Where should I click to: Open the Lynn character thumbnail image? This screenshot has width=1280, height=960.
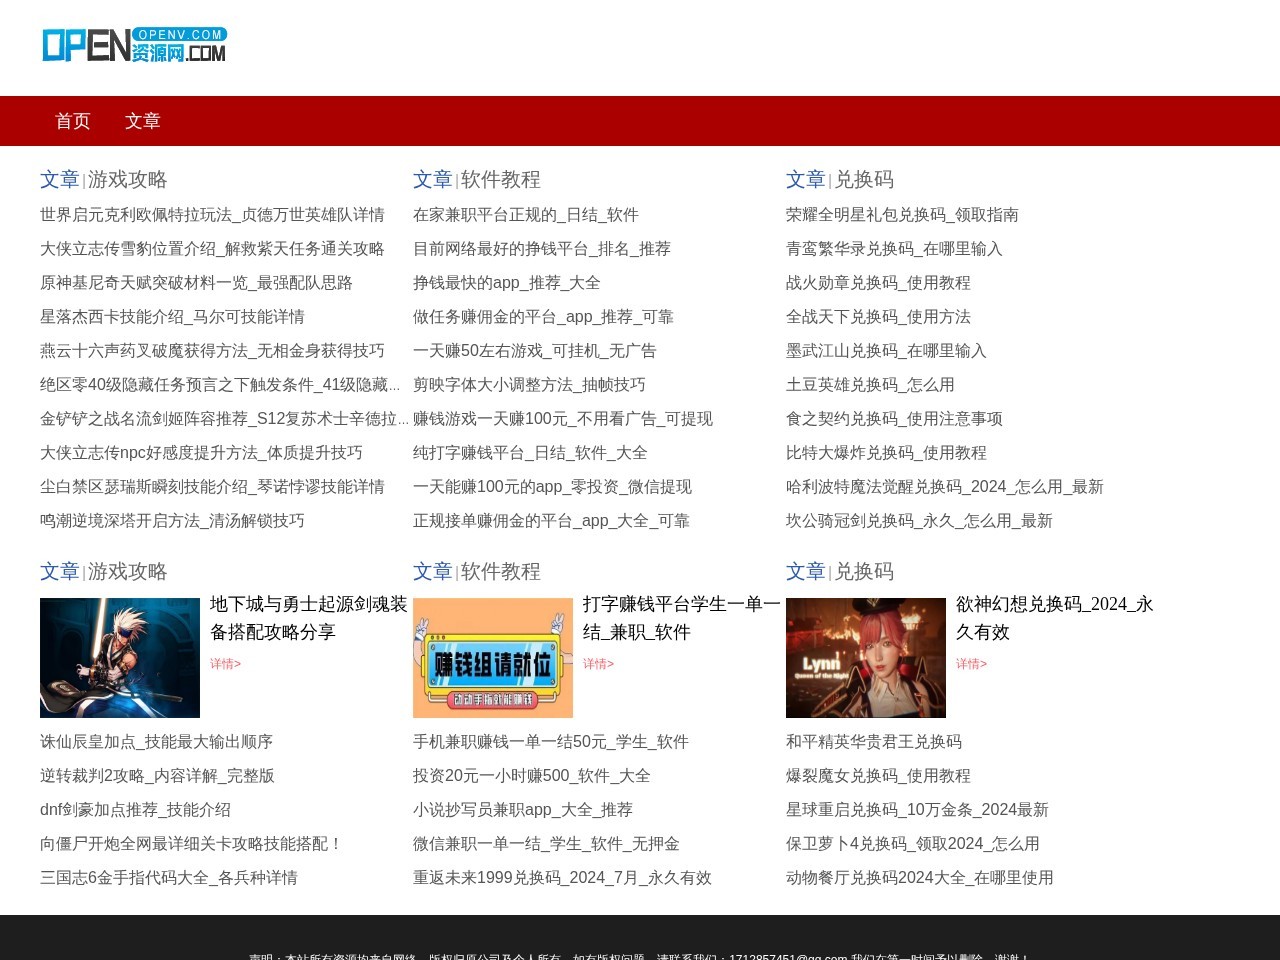tap(866, 658)
